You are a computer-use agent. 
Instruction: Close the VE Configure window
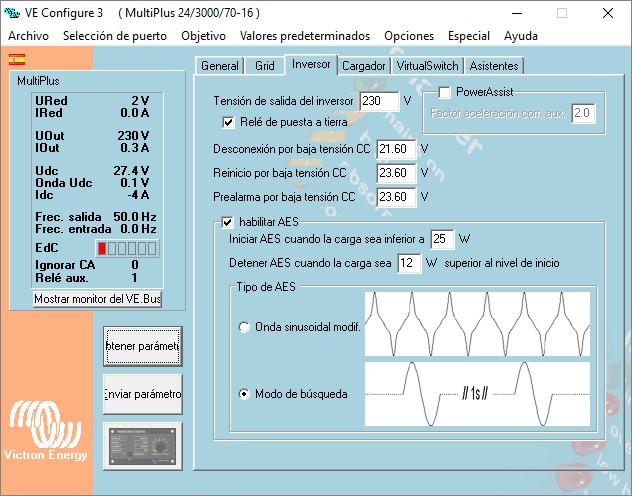click(608, 13)
